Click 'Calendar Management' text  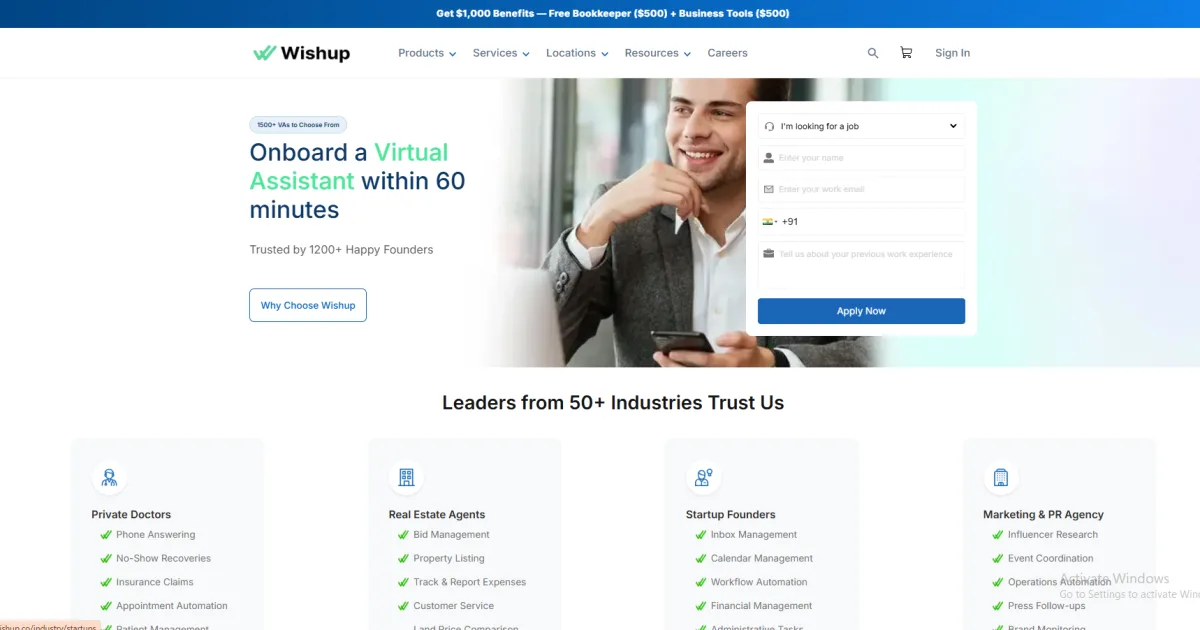point(762,559)
